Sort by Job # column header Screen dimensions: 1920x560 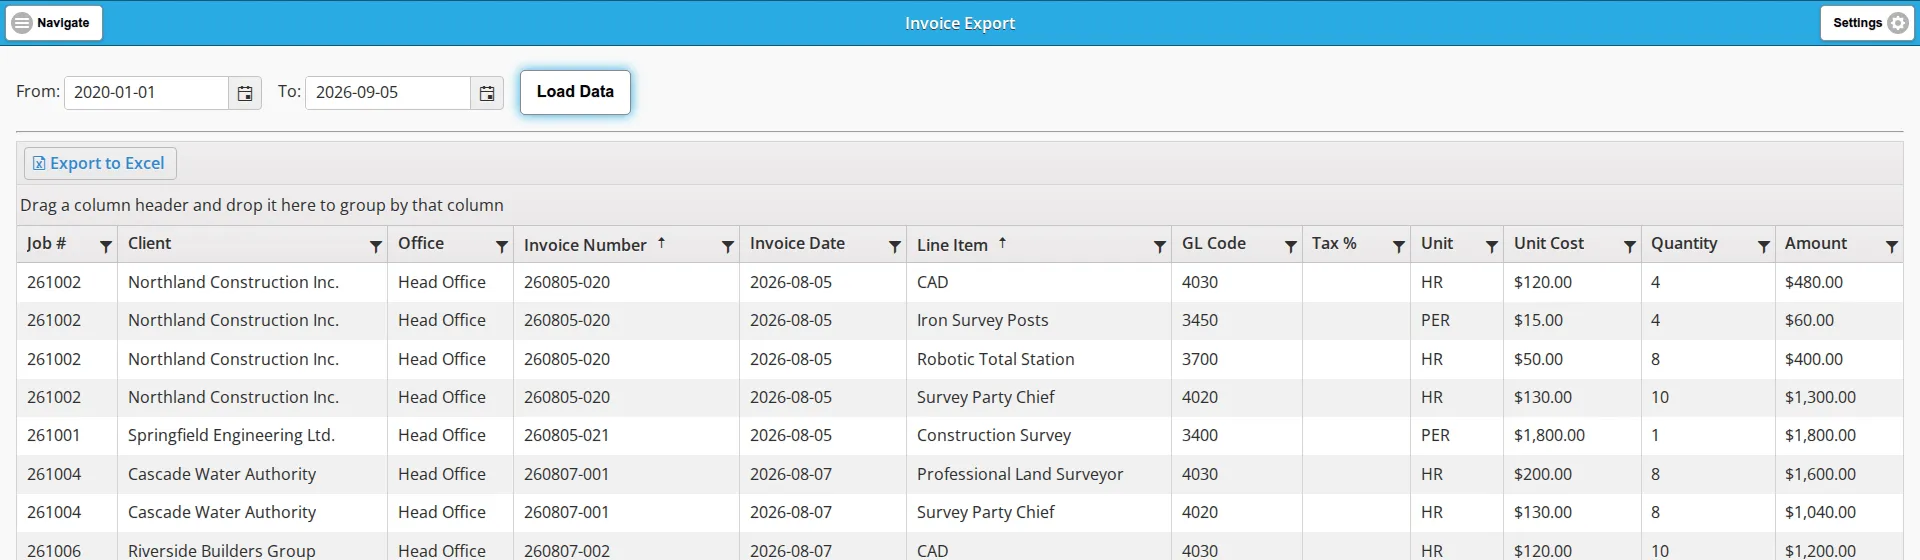[47, 244]
